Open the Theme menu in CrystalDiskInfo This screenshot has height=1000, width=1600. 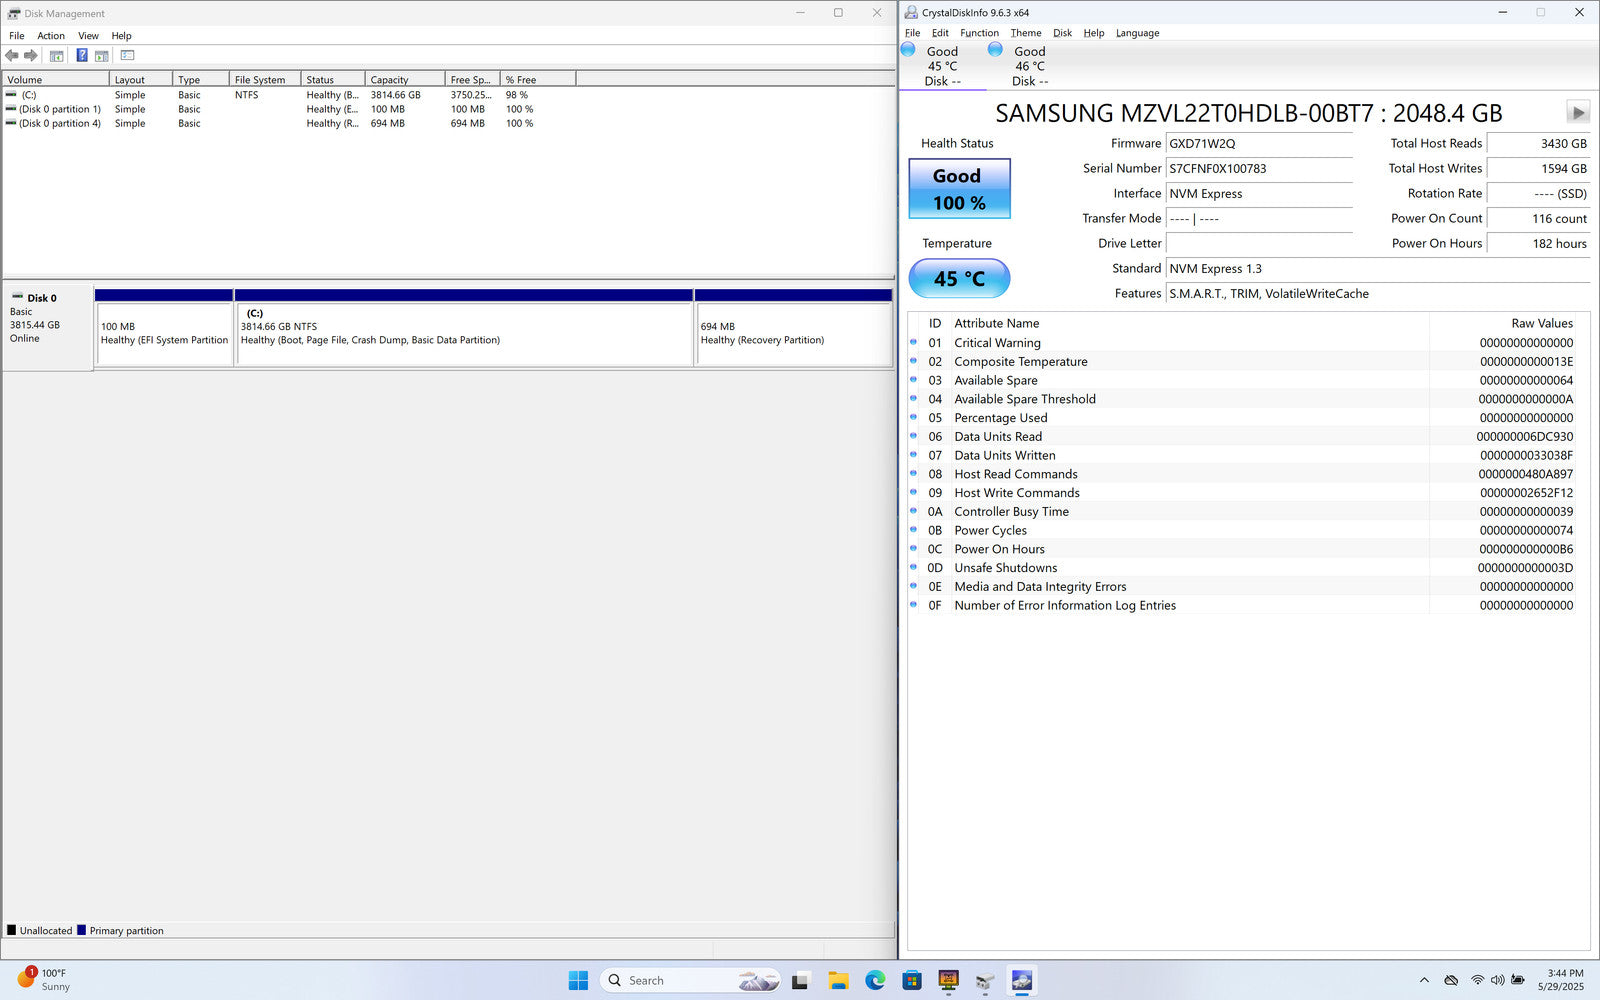(1025, 33)
